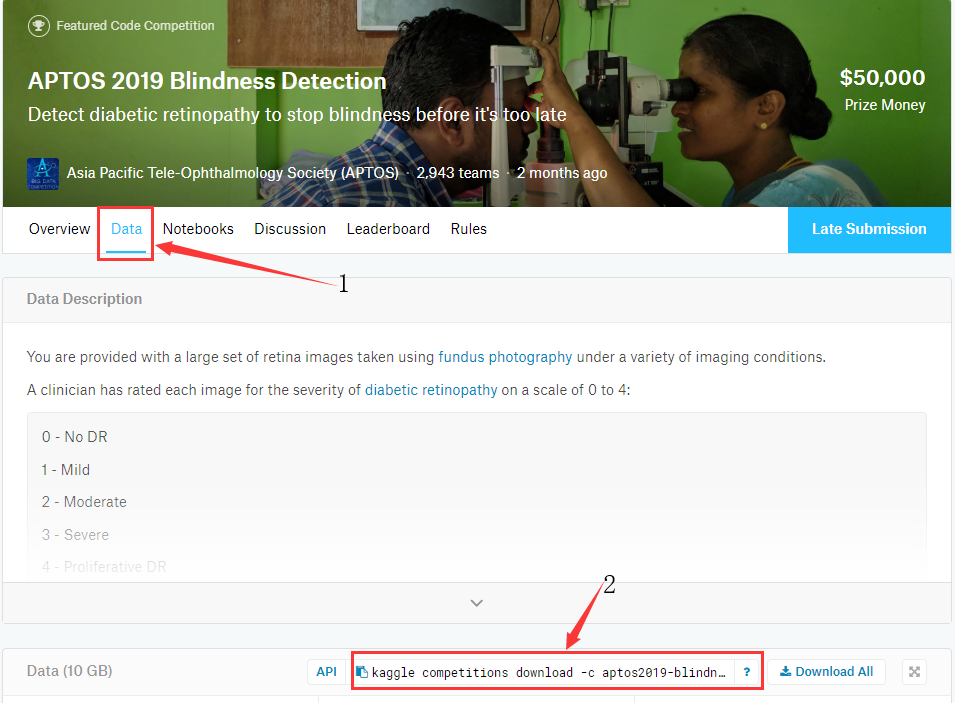Click the kaggle competitions download command field
This screenshot has width=955, height=703.
[x=548, y=673]
